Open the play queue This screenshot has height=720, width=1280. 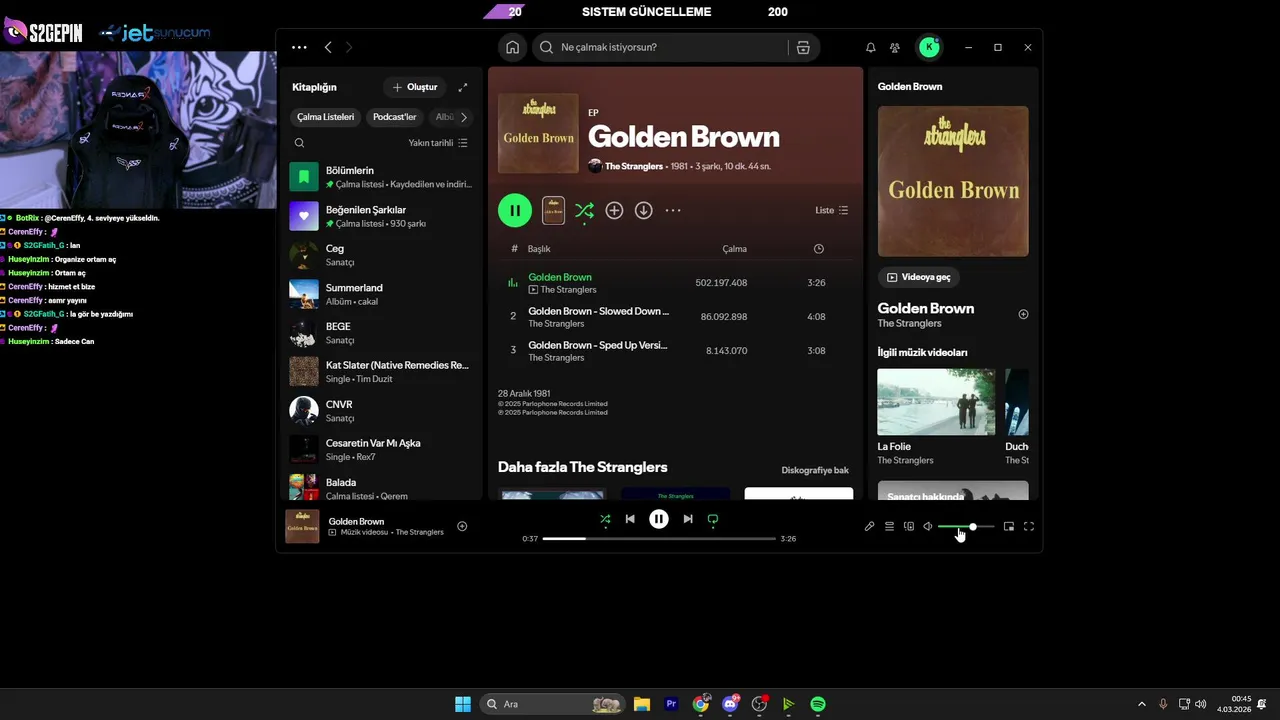(x=889, y=526)
